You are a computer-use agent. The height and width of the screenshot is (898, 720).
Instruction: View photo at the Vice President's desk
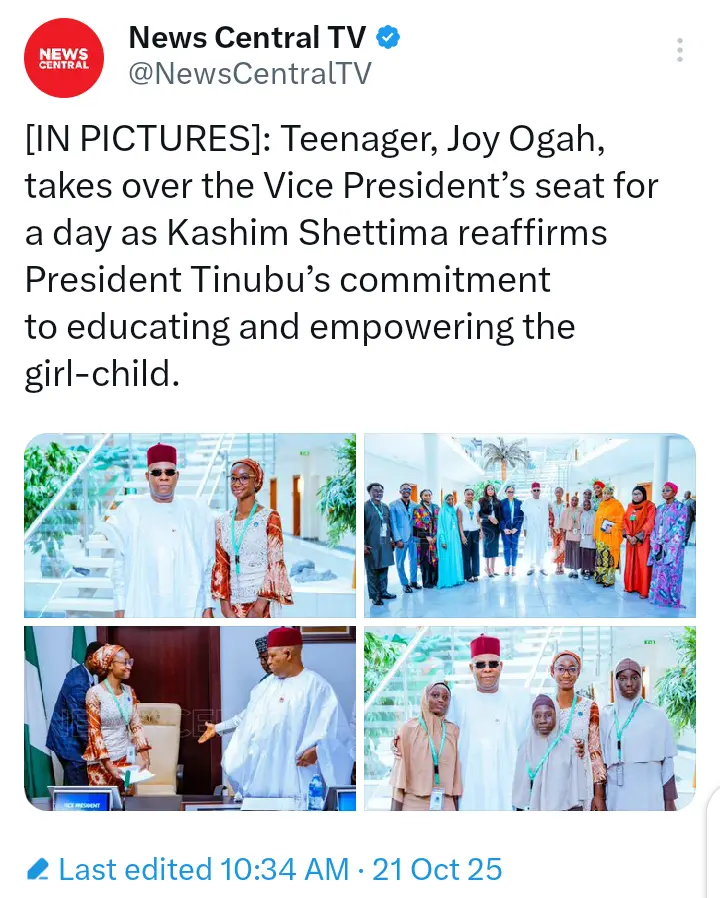point(190,718)
